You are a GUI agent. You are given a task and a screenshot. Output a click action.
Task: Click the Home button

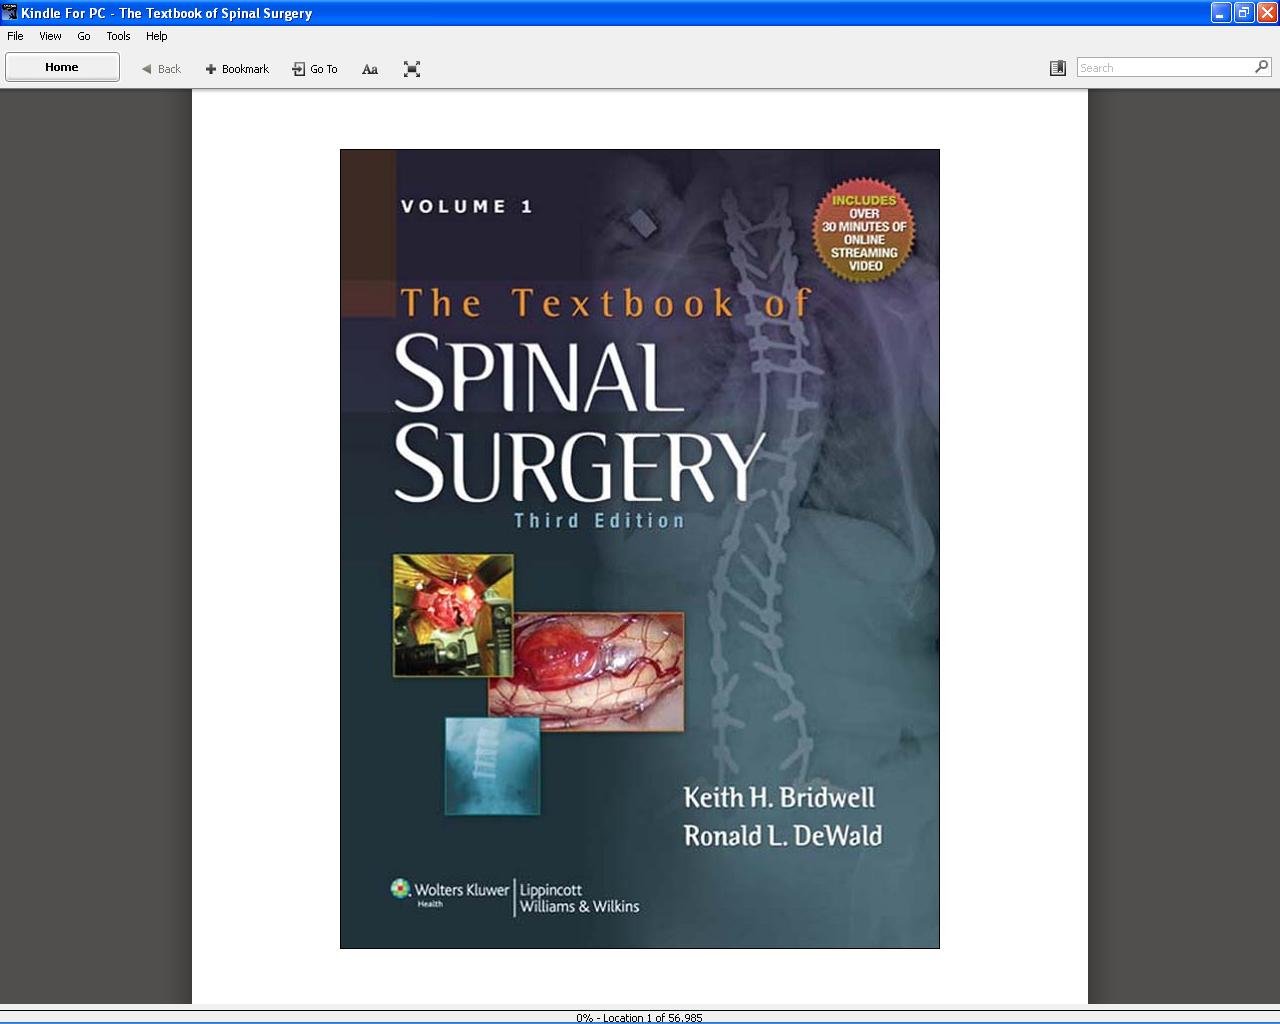tap(62, 67)
